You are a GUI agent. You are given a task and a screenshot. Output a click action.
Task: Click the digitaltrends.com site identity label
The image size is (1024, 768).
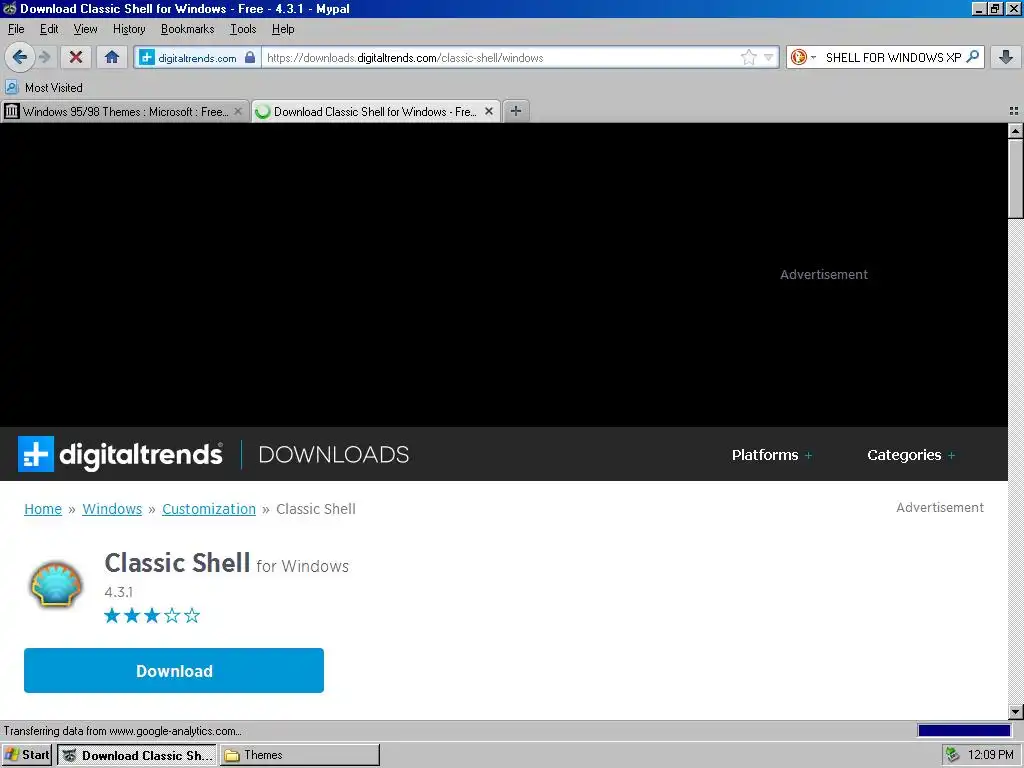point(197,58)
